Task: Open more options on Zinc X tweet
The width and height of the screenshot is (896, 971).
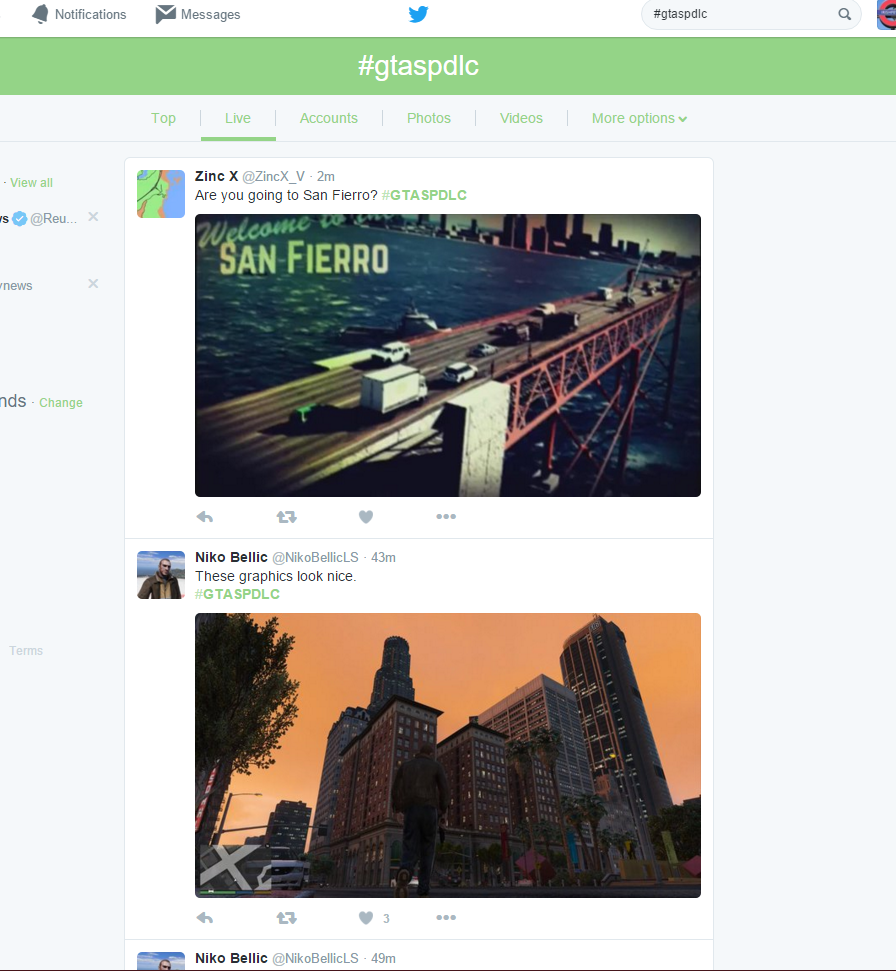Action: point(446,516)
